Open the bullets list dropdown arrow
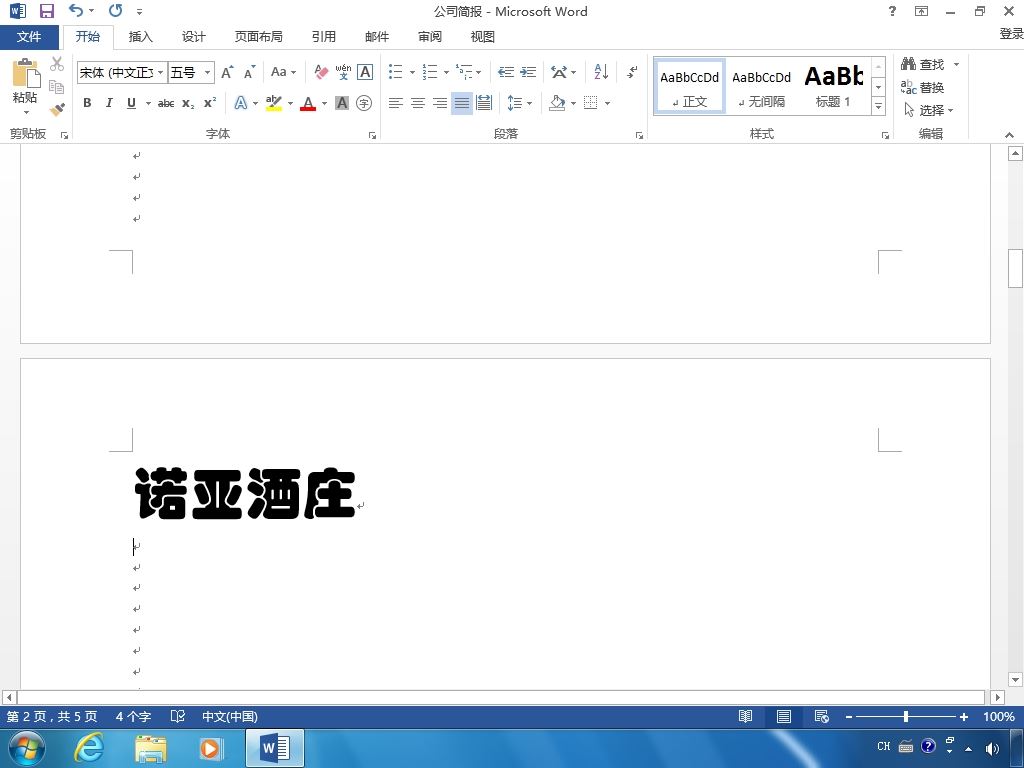The width and height of the screenshot is (1024, 768). [x=412, y=72]
